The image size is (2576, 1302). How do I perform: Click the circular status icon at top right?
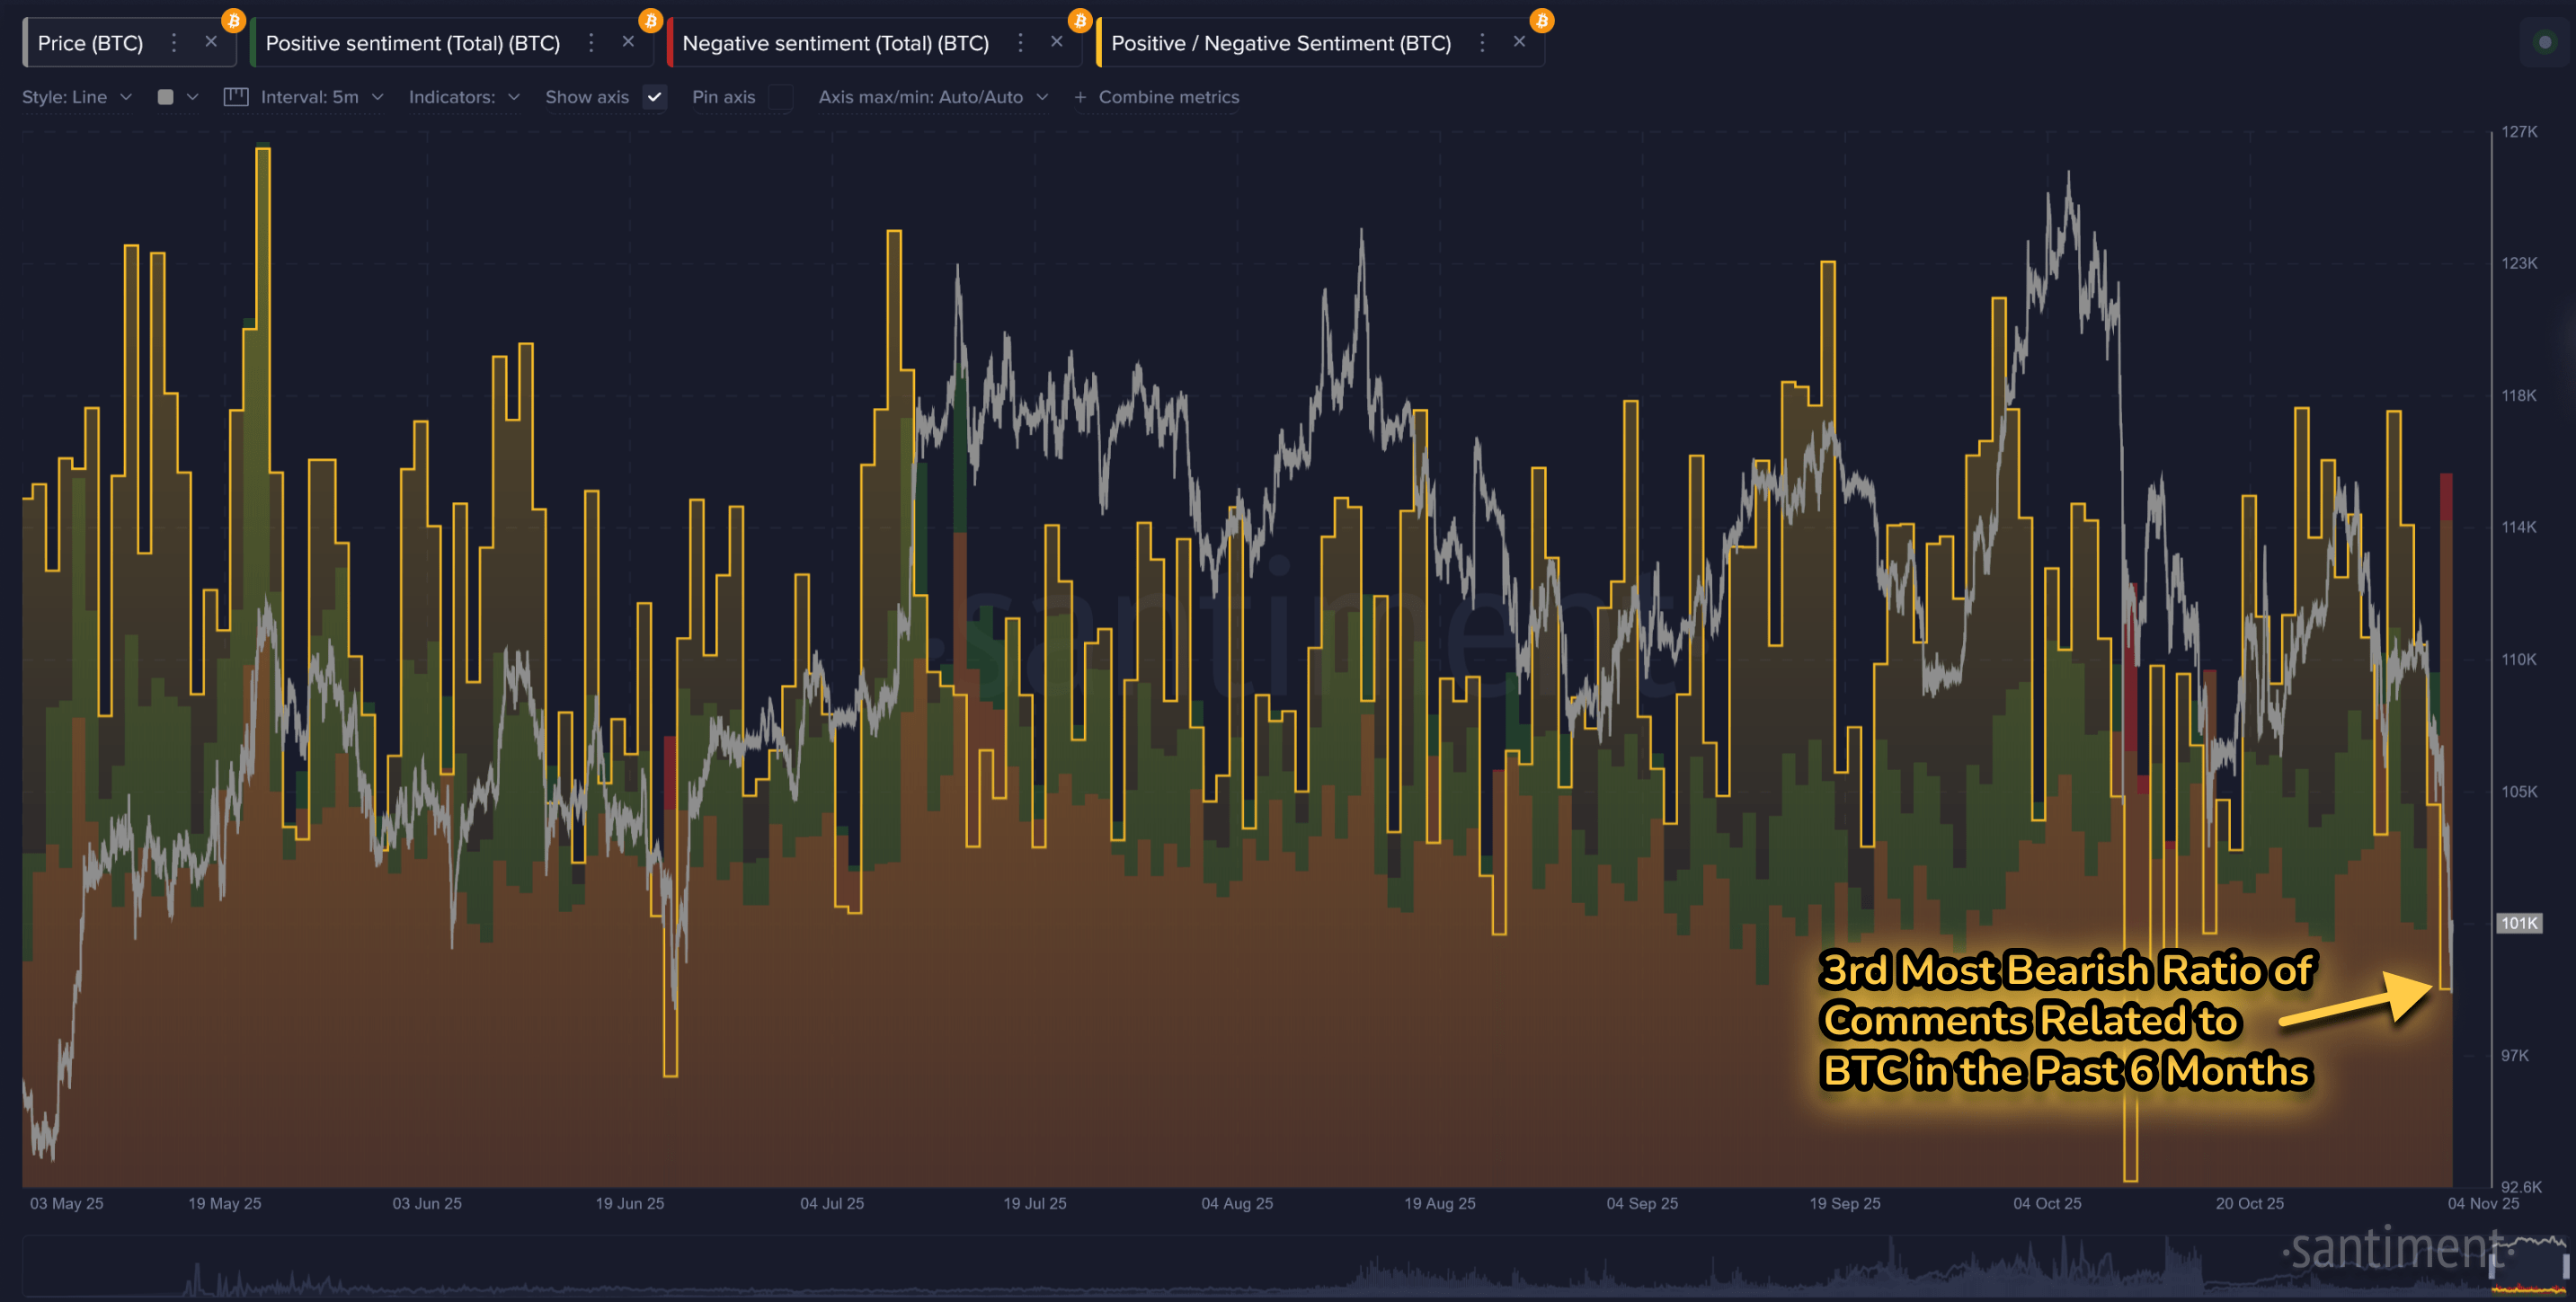click(x=2544, y=43)
